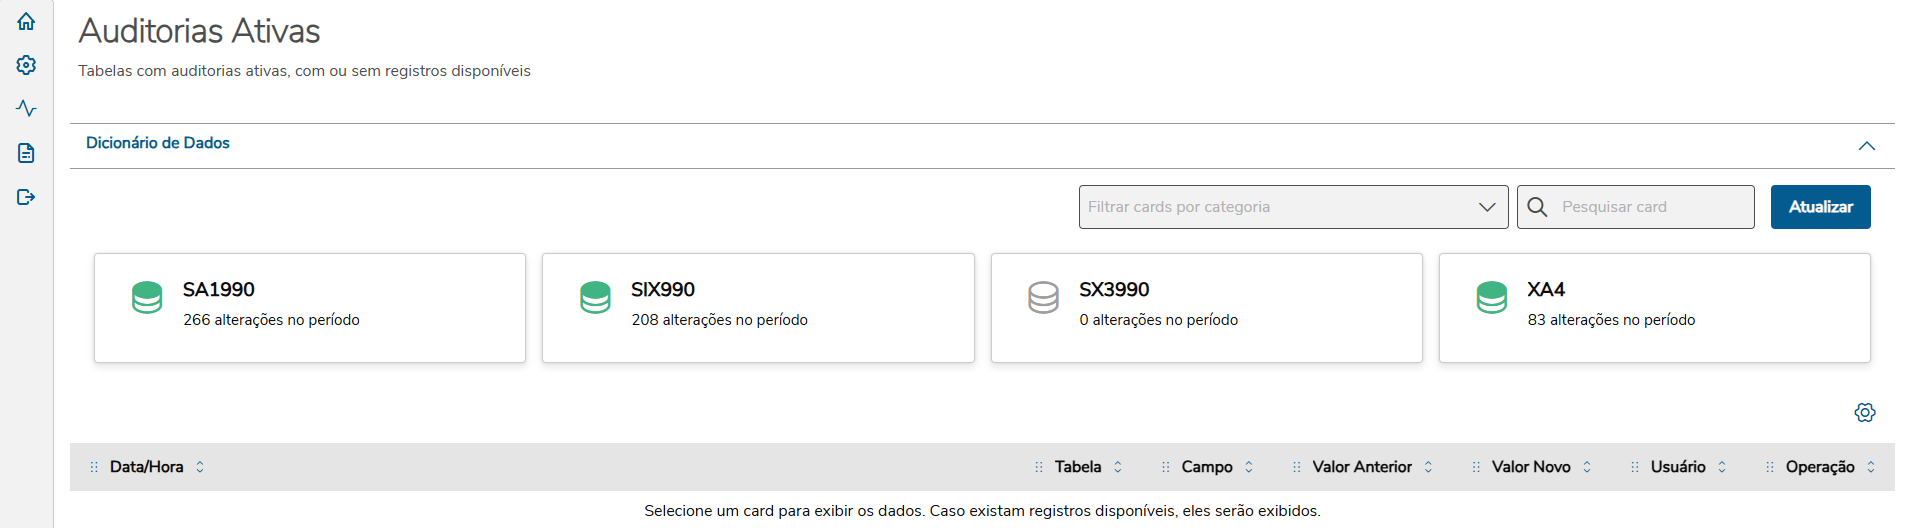Click the SA1990 green database icon
1905x528 pixels.
[147, 298]
